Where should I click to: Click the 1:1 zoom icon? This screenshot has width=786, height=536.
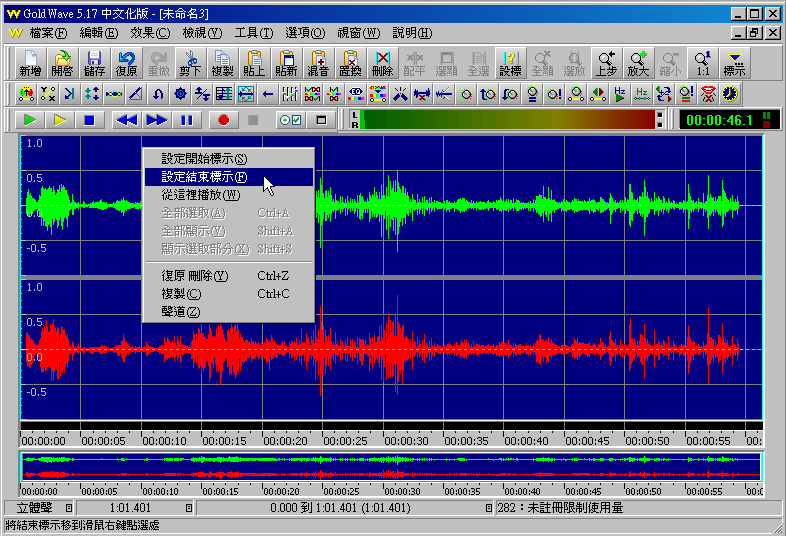click(702, 63)
